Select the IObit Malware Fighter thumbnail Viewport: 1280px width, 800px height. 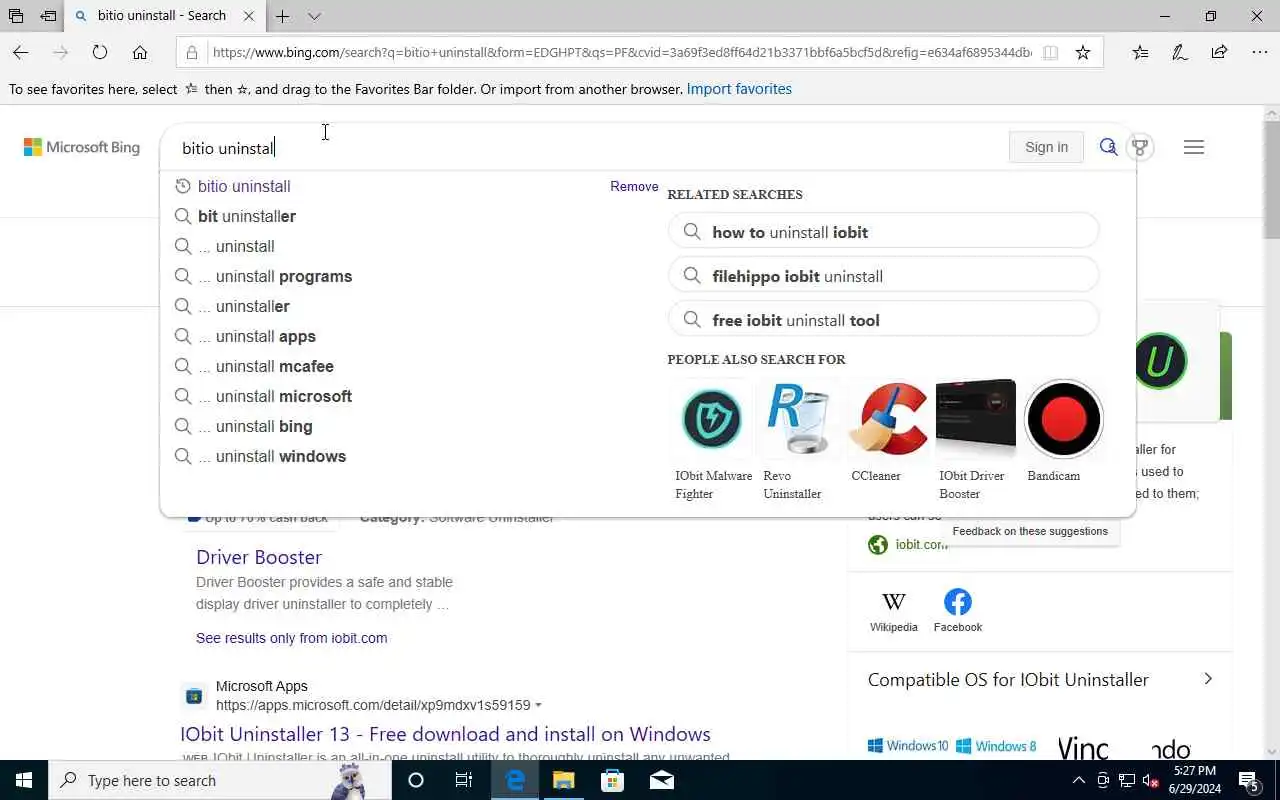[x=712, y=418]
